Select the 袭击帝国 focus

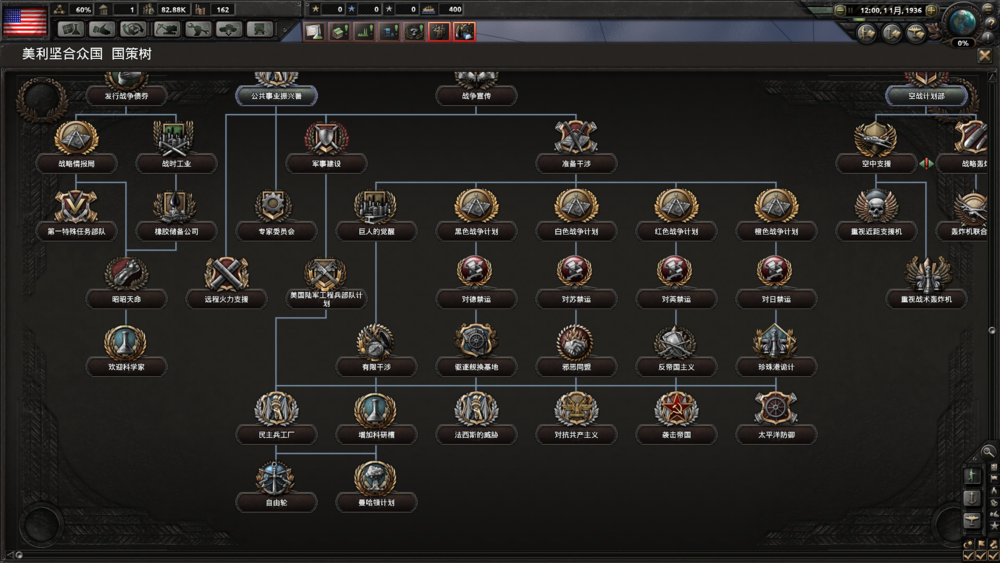(x=676, y=418)
